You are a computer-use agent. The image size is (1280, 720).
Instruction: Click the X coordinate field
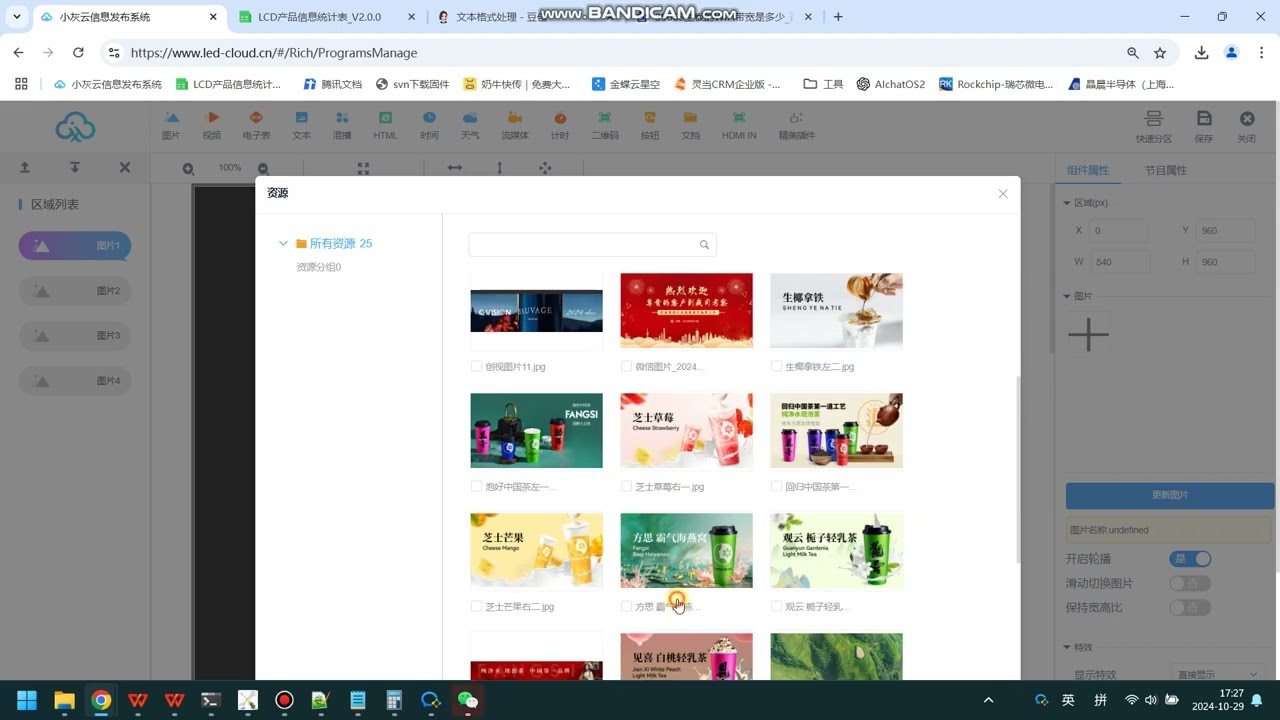tap(1119, 231)
